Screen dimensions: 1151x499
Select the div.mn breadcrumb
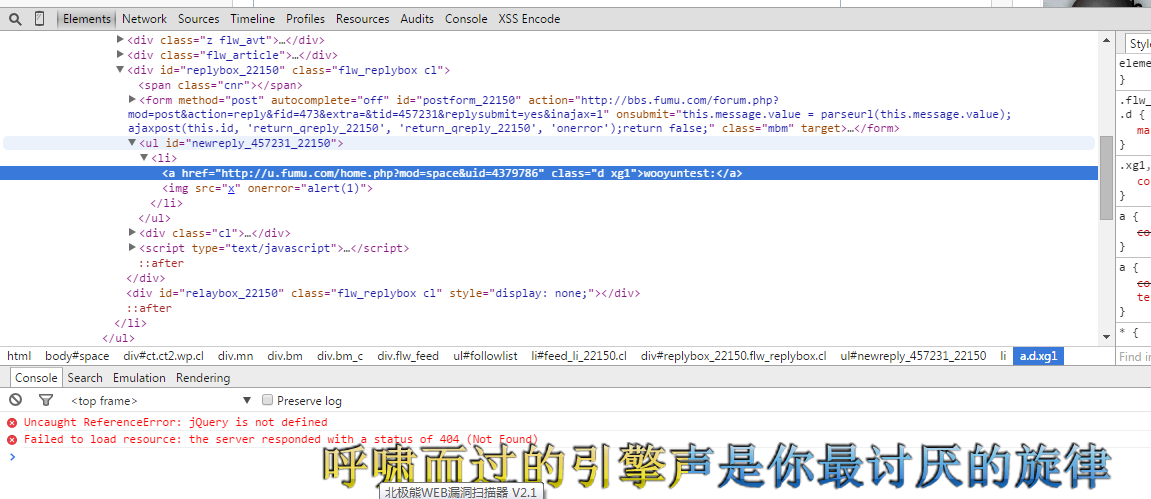[236, 356]
